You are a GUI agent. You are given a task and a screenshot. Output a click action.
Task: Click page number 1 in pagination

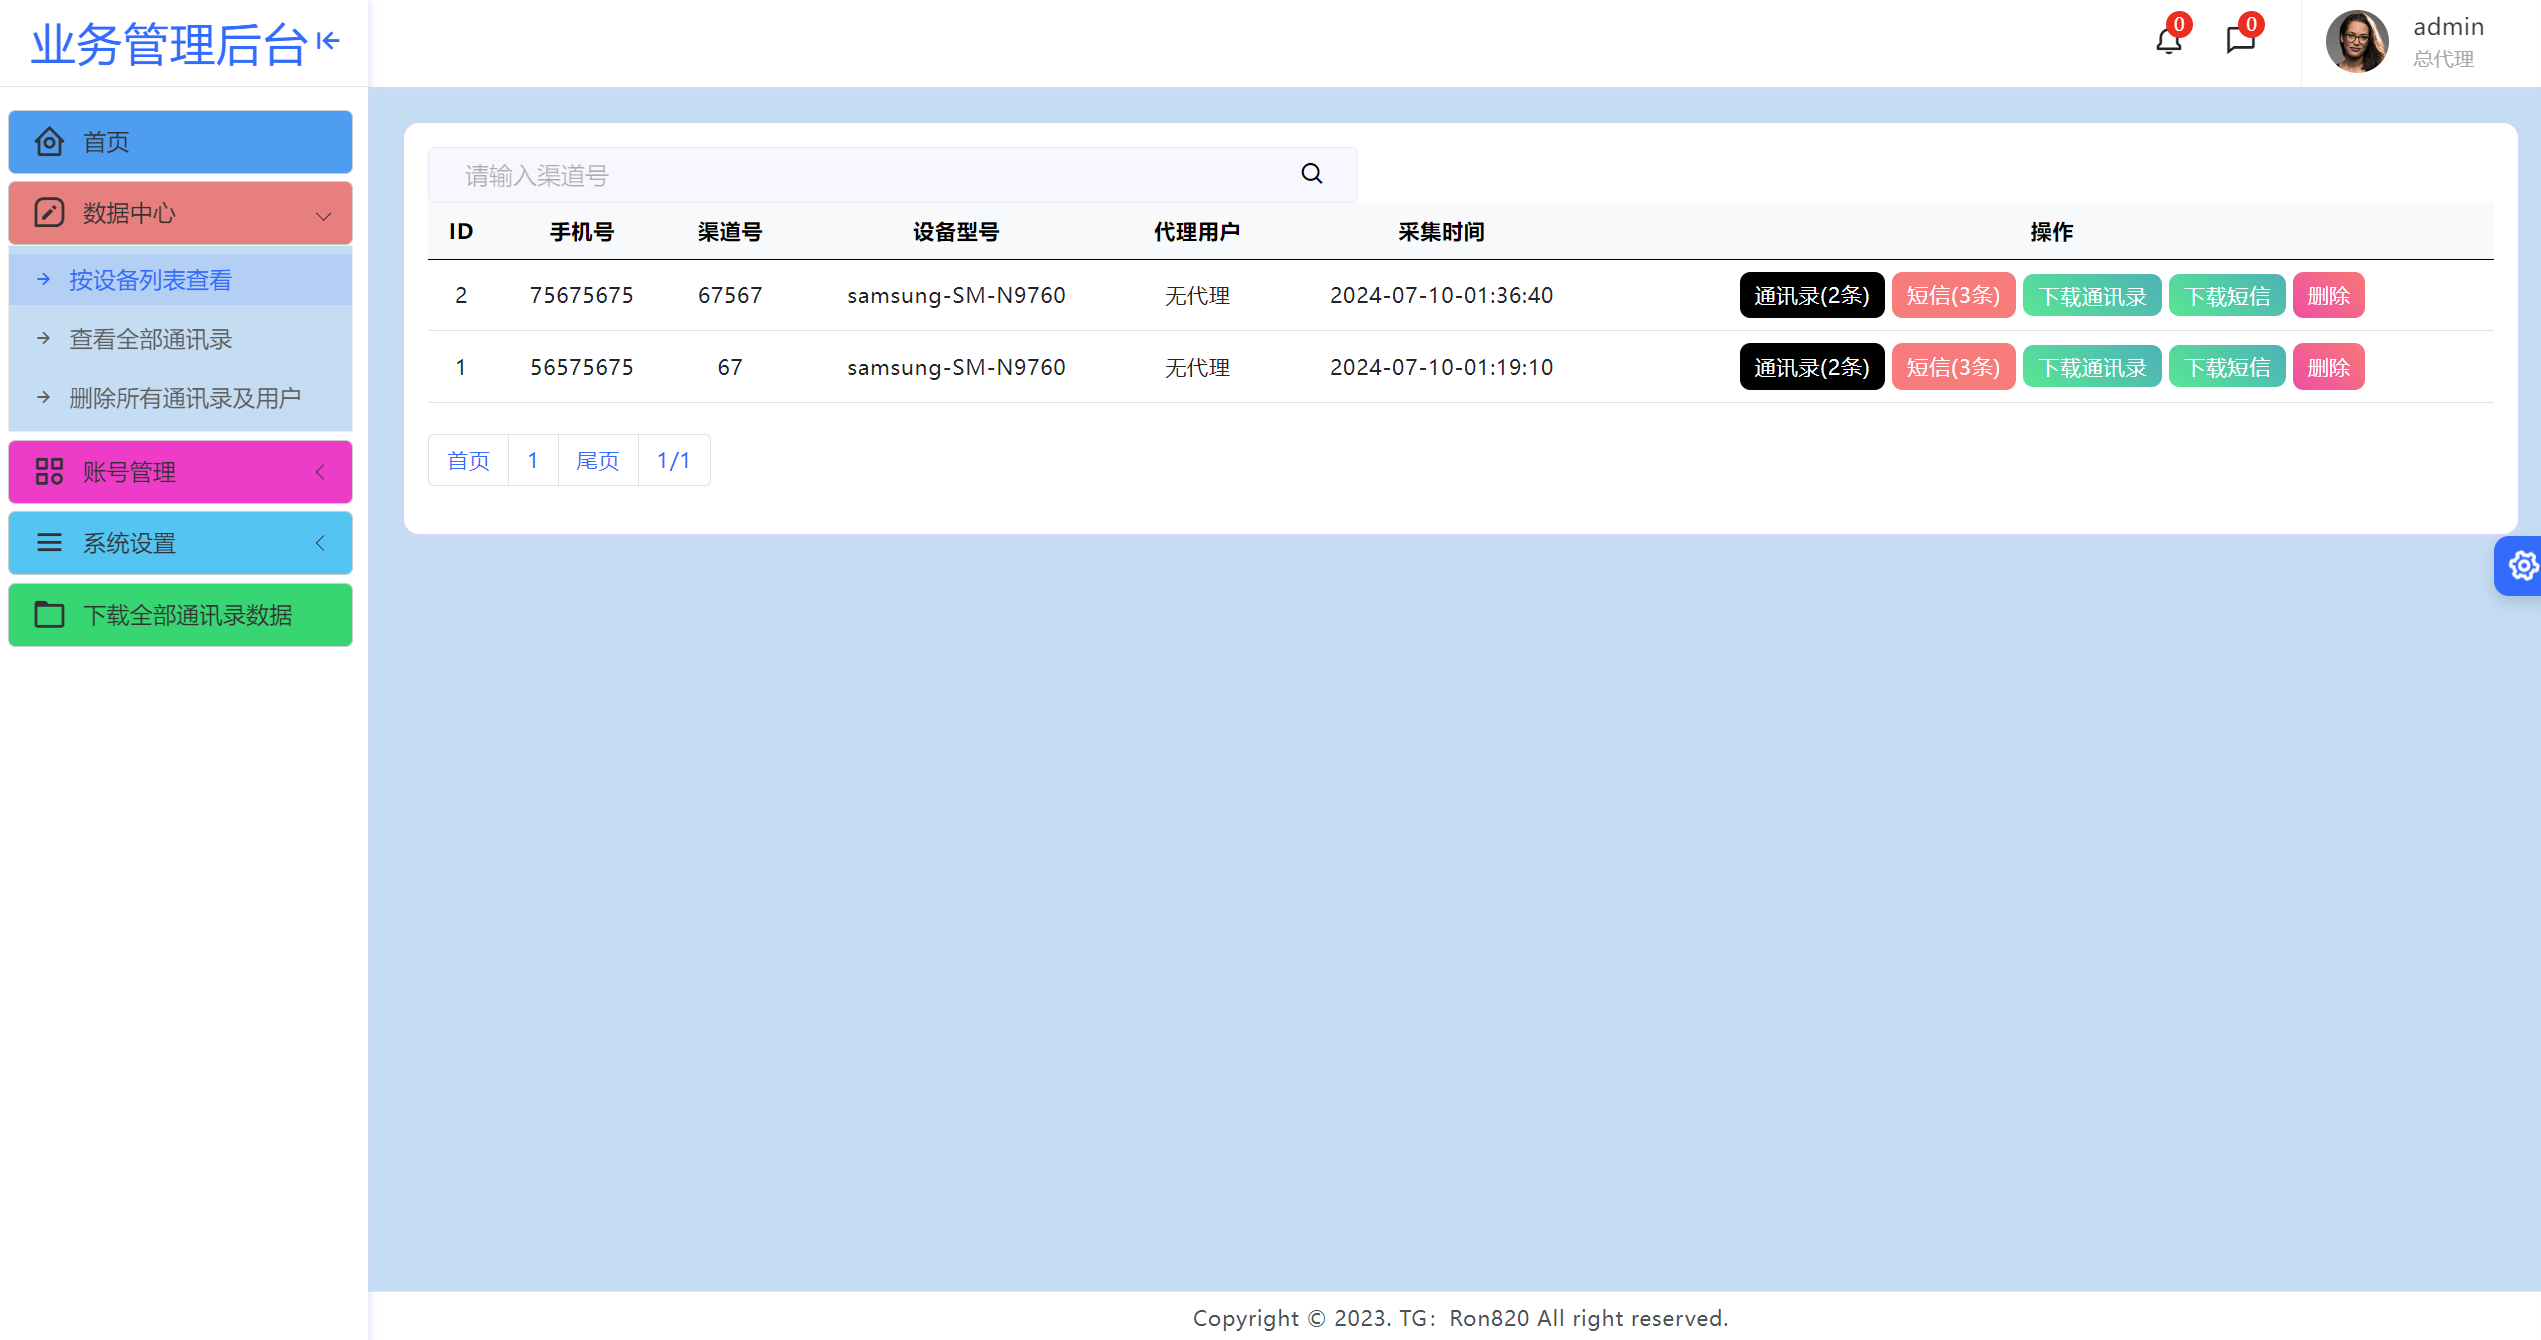coord(531,461)
